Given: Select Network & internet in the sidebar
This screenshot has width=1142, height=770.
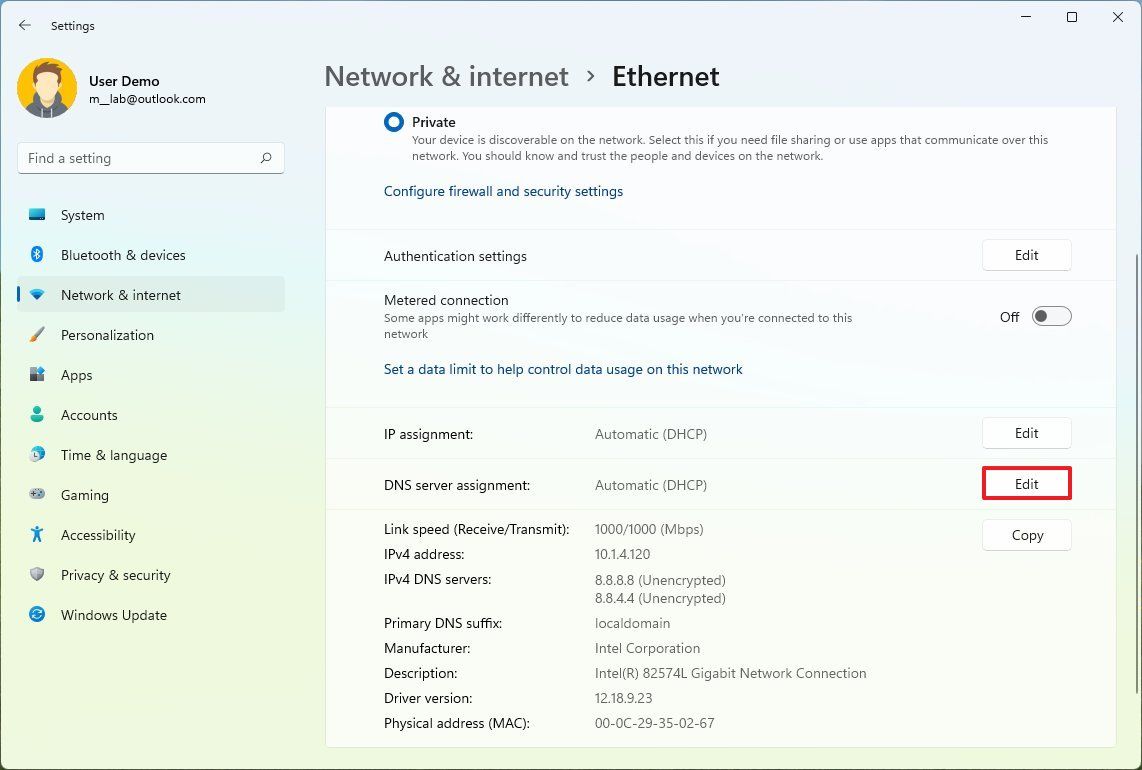Looking at the screenshot, I should (x=120, y=295).
